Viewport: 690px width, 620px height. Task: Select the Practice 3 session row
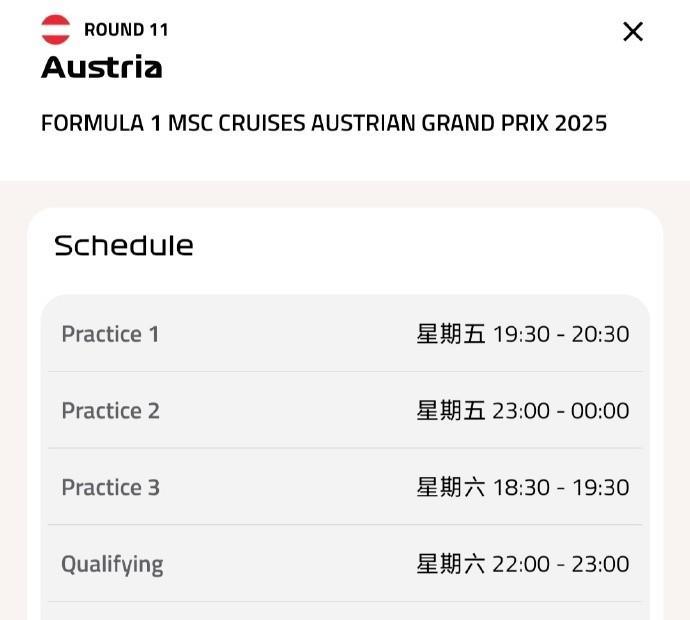(345, 487)
